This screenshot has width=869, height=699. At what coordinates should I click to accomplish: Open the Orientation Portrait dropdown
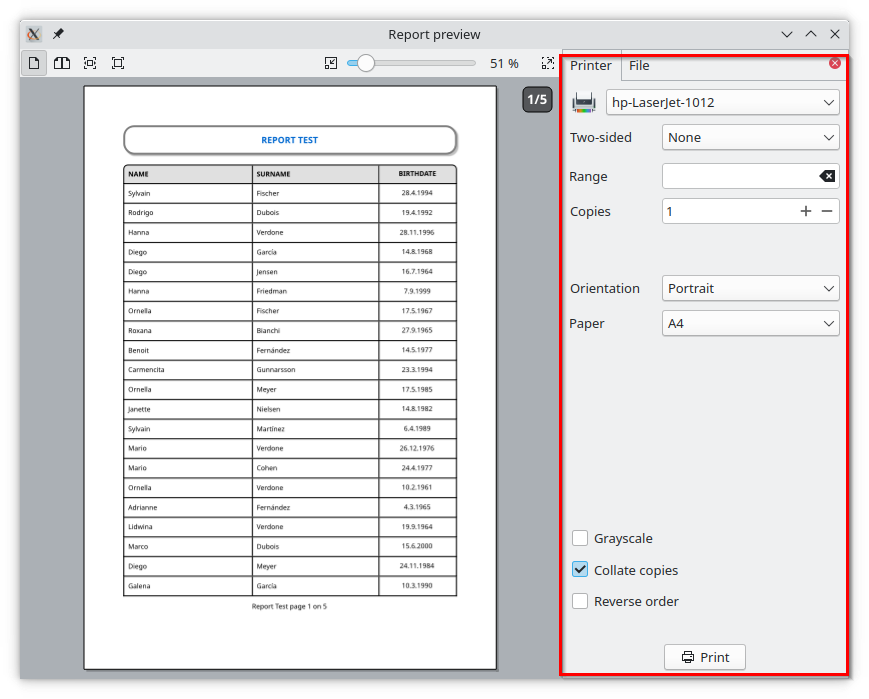click(x=750, y=288)
